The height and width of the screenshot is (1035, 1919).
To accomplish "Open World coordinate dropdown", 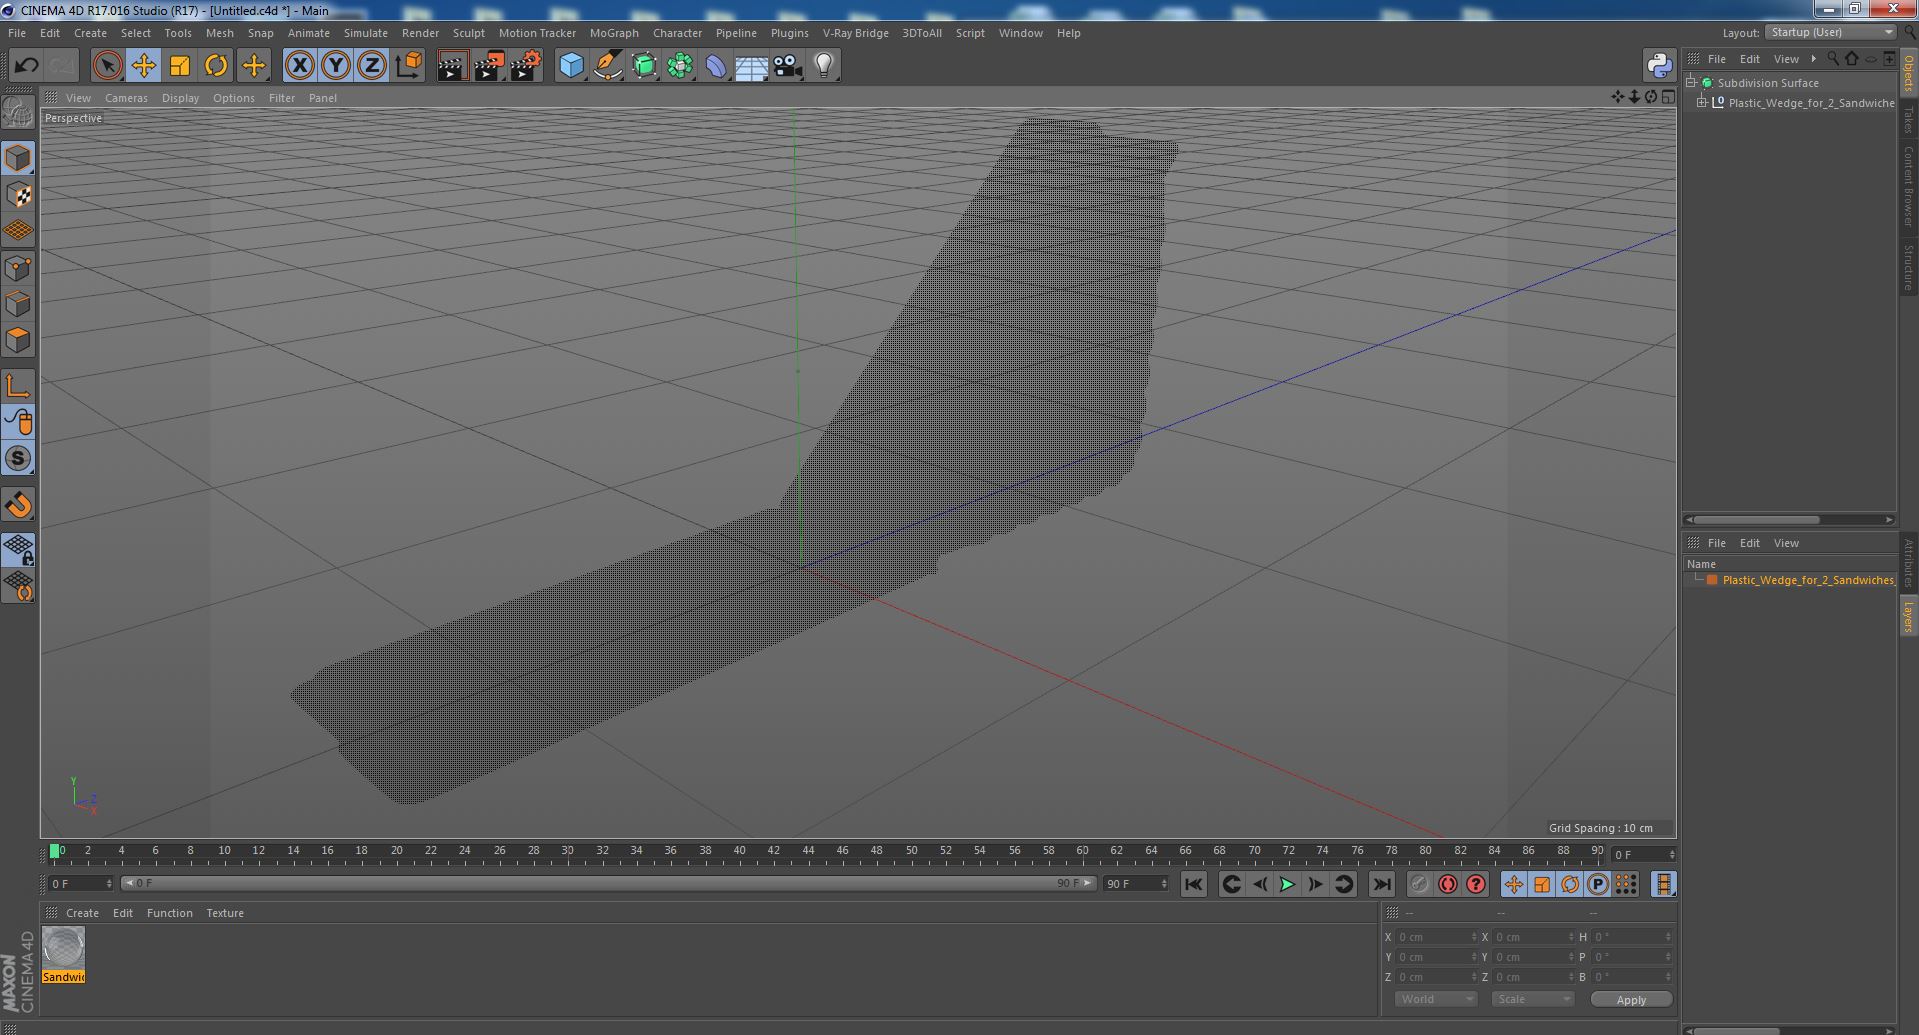I will (x=1436, y=999).
